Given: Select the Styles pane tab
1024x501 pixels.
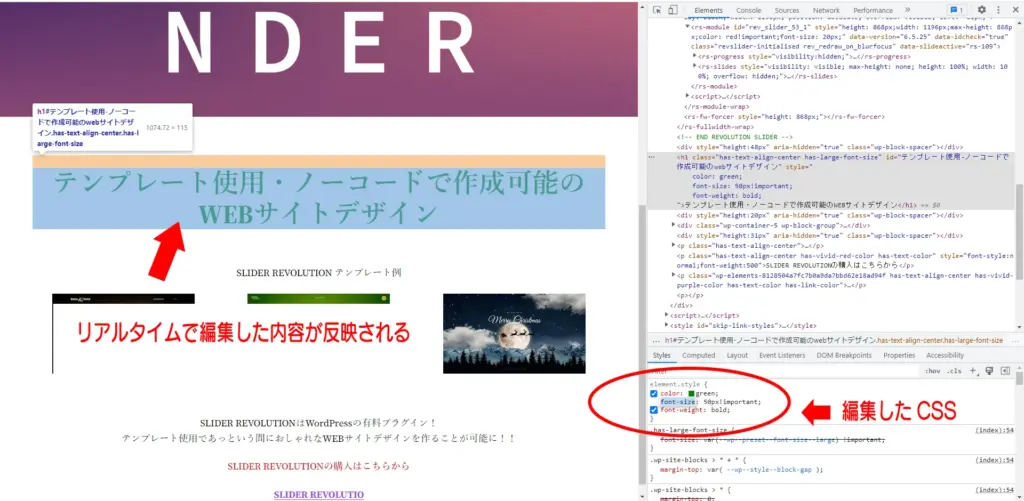Looking at the screenshot, I should (x=662, y=355).
